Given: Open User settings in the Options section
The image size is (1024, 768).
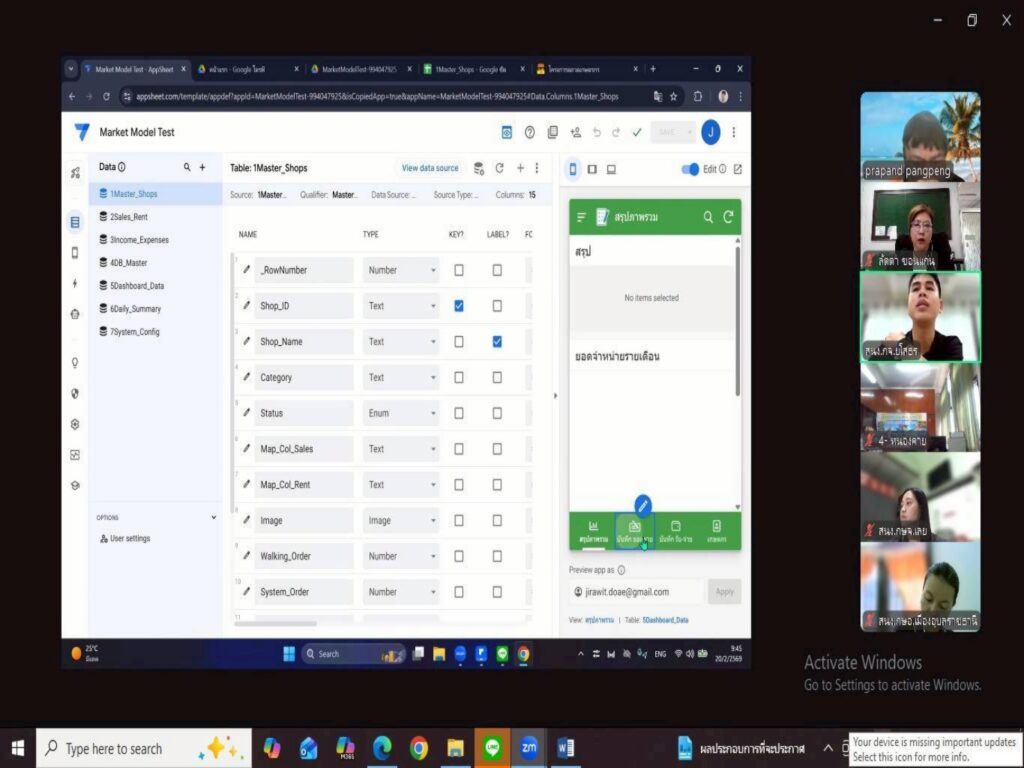Looking at the screenshot, I should coord(125,539).
